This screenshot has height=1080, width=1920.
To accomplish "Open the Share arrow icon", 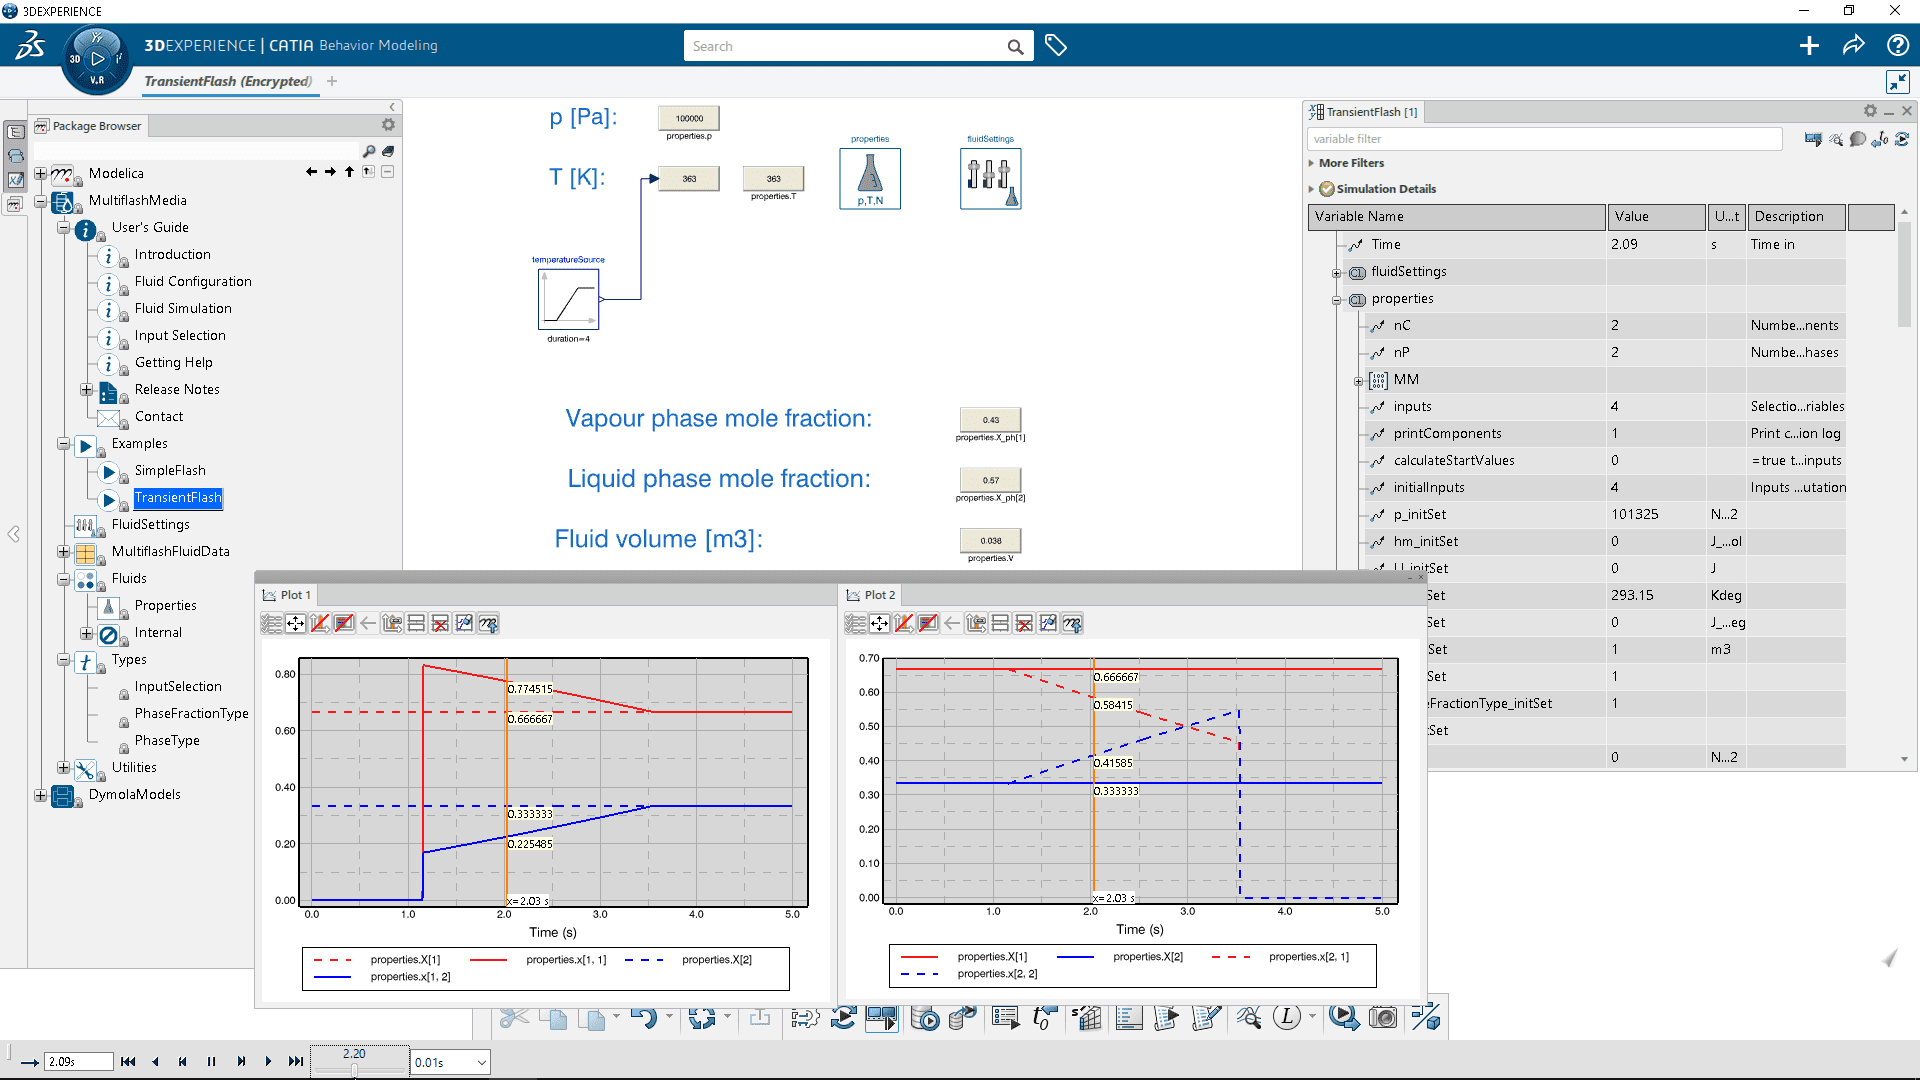I will point(1853,45).
